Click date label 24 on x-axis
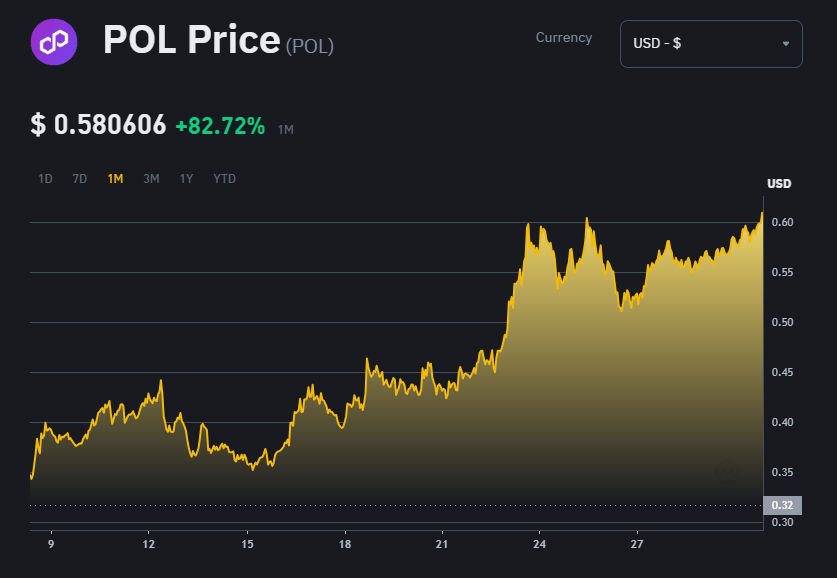The image size is (837, 578). [x=539, y=544]
